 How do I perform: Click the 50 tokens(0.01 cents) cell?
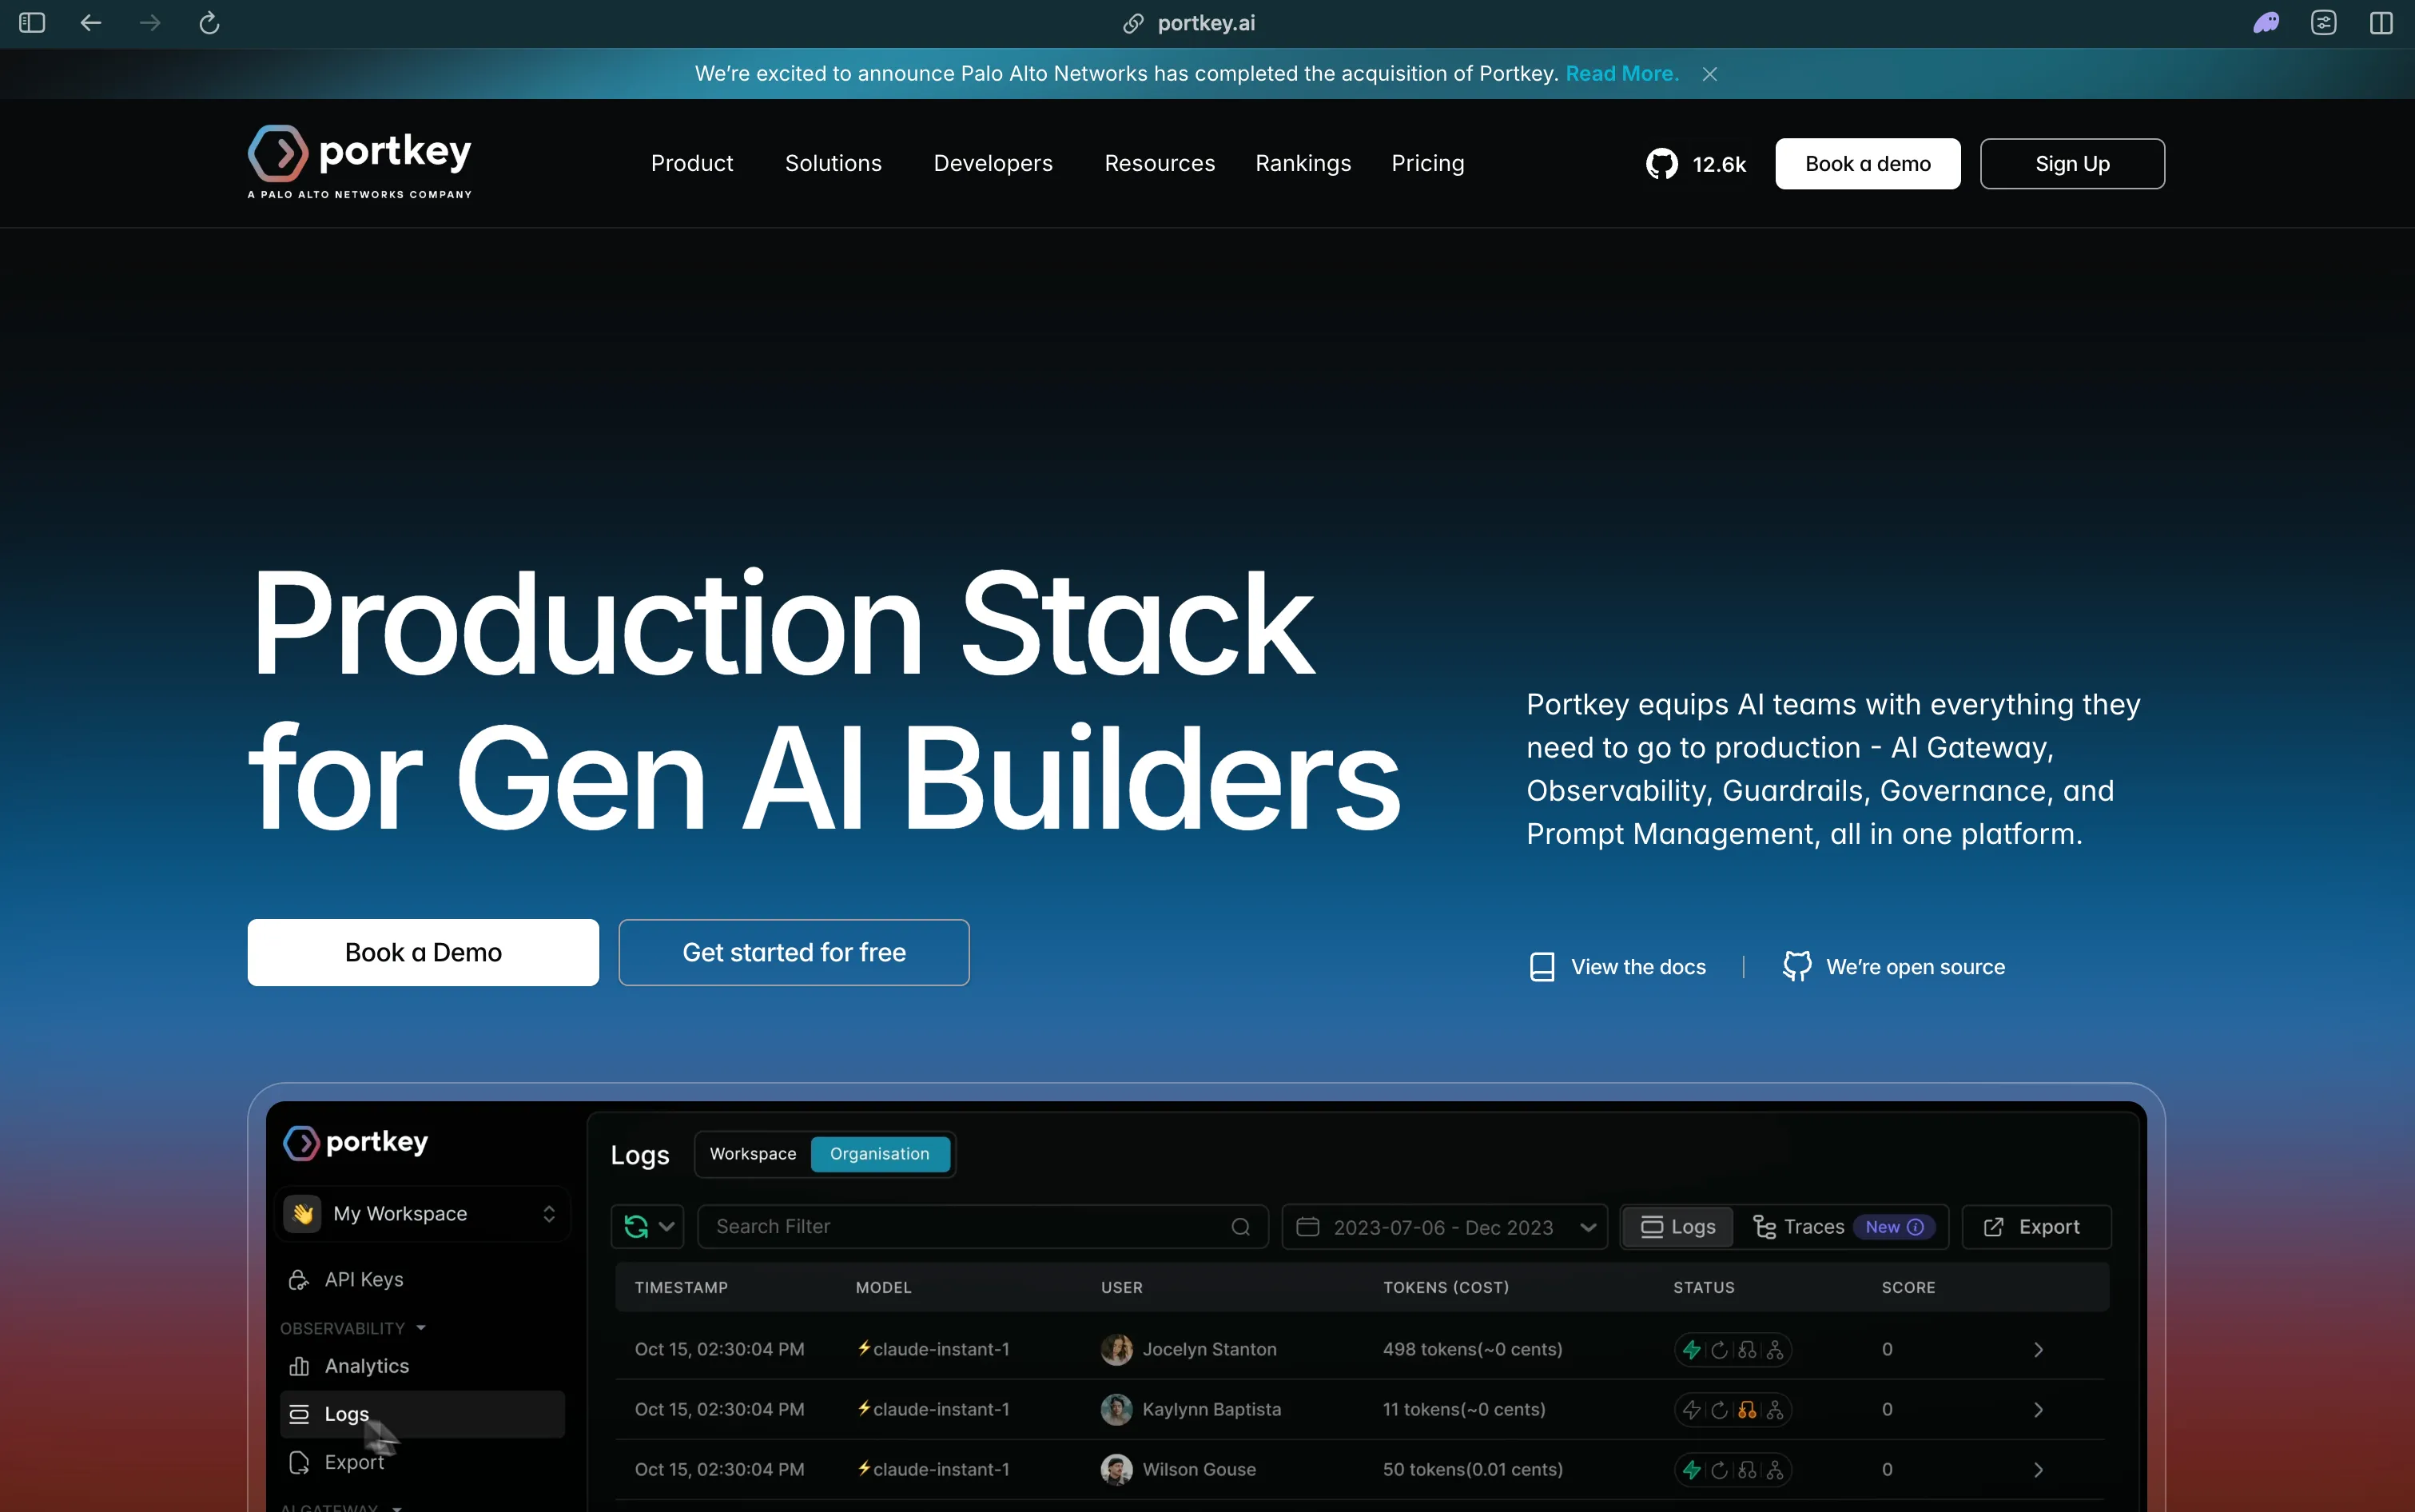[x=1472, y=1470]
